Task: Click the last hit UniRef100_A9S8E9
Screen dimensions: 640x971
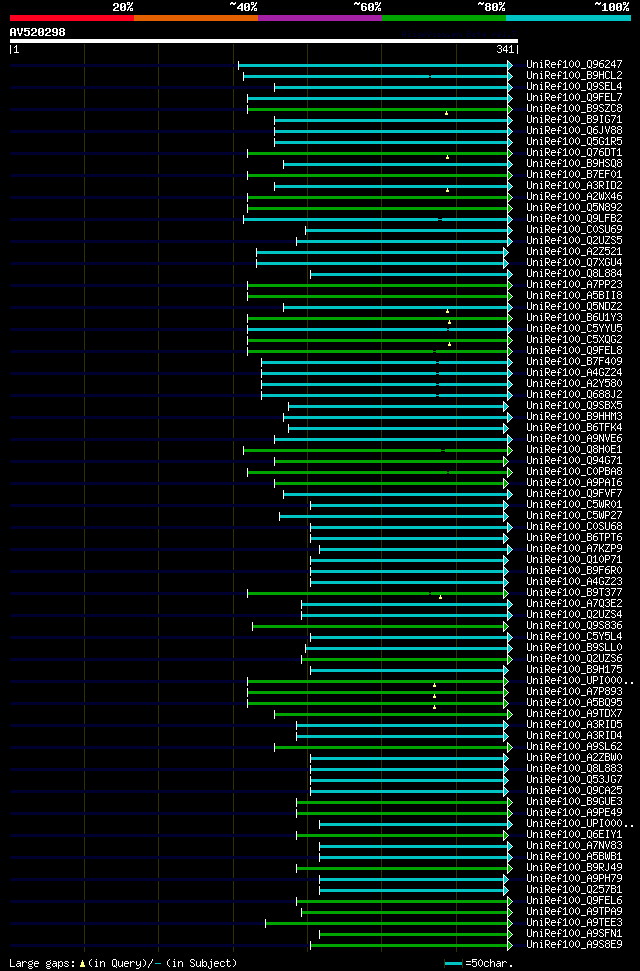Action: click(574, 945)
